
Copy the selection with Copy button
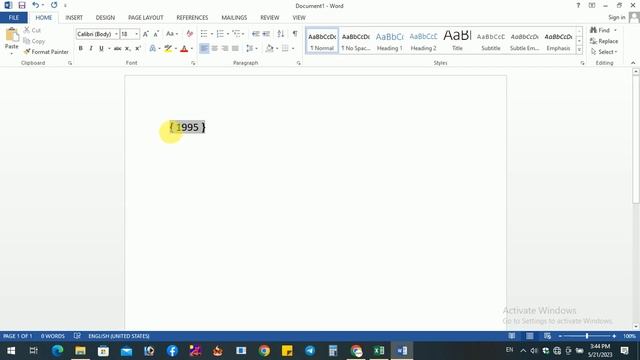click(34, 41)
